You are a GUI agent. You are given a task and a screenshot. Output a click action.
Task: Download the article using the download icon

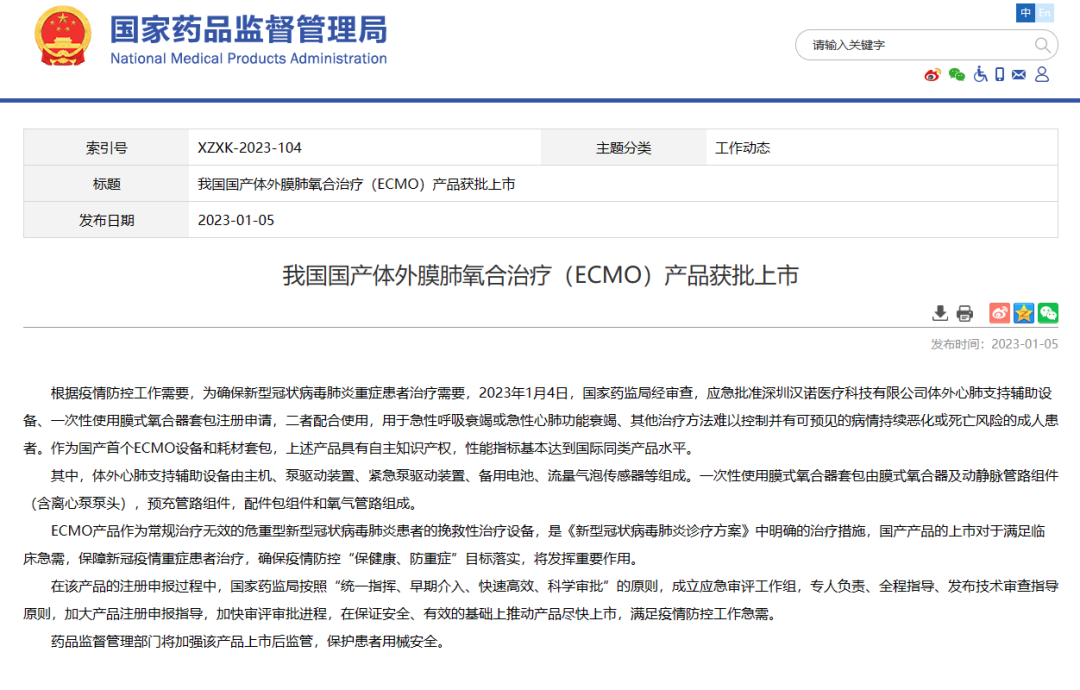(x=940, y=313)
